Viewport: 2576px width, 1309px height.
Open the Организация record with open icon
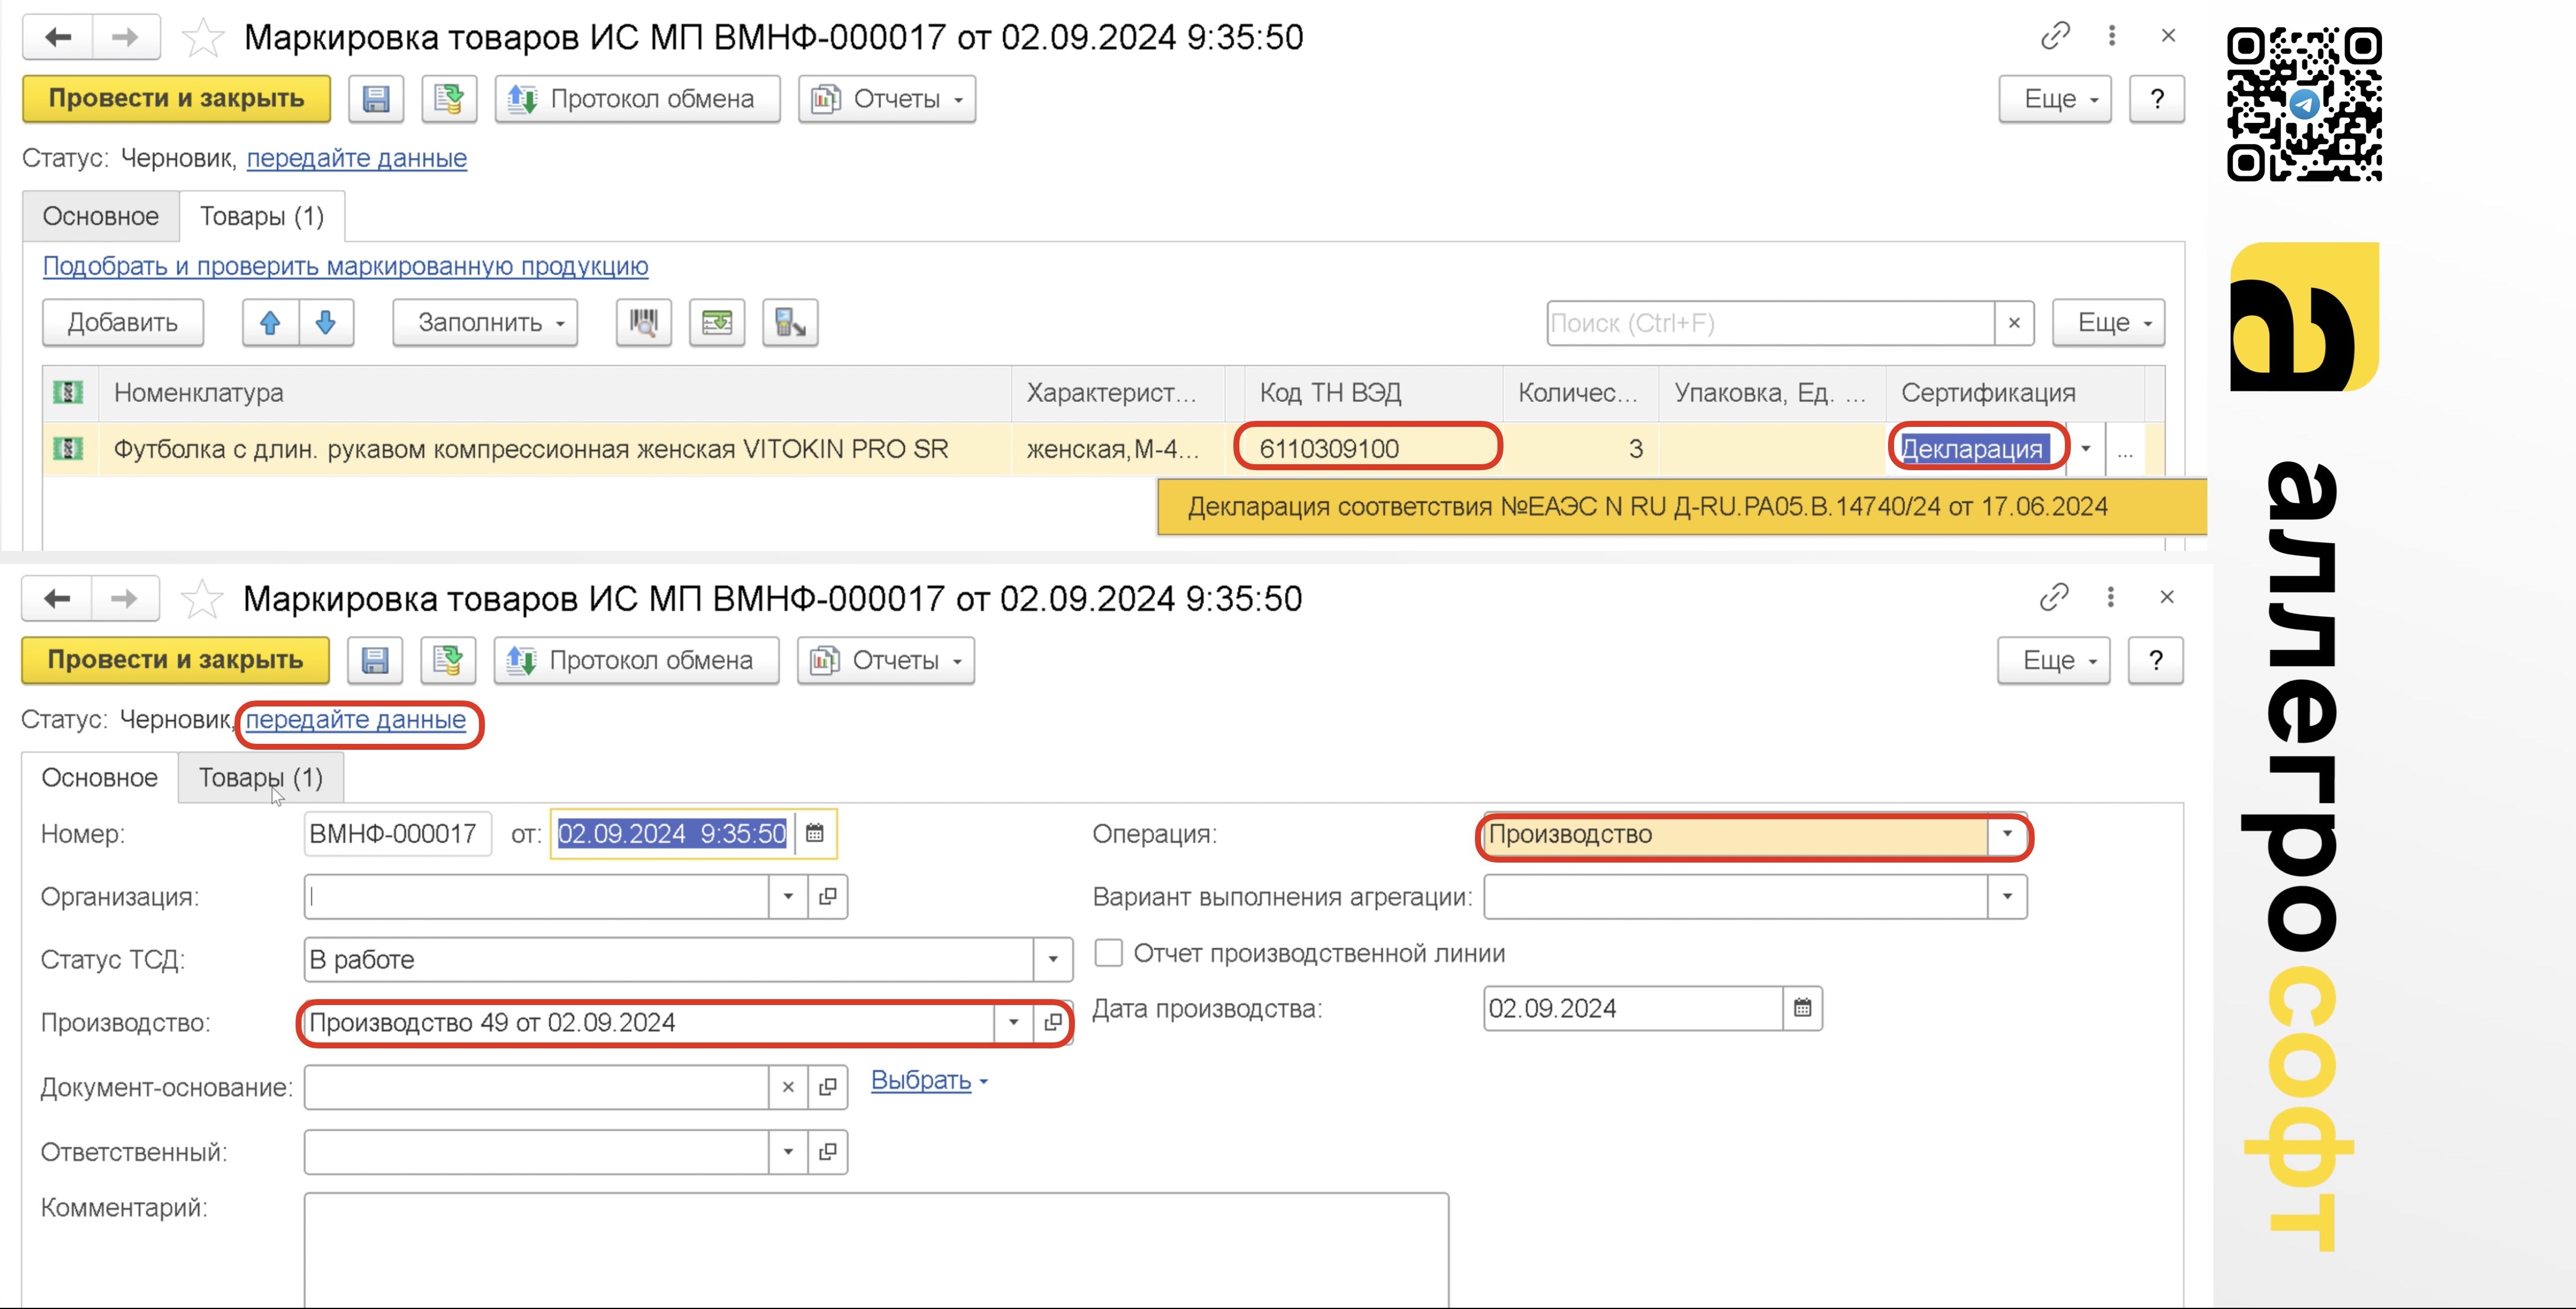828,897
